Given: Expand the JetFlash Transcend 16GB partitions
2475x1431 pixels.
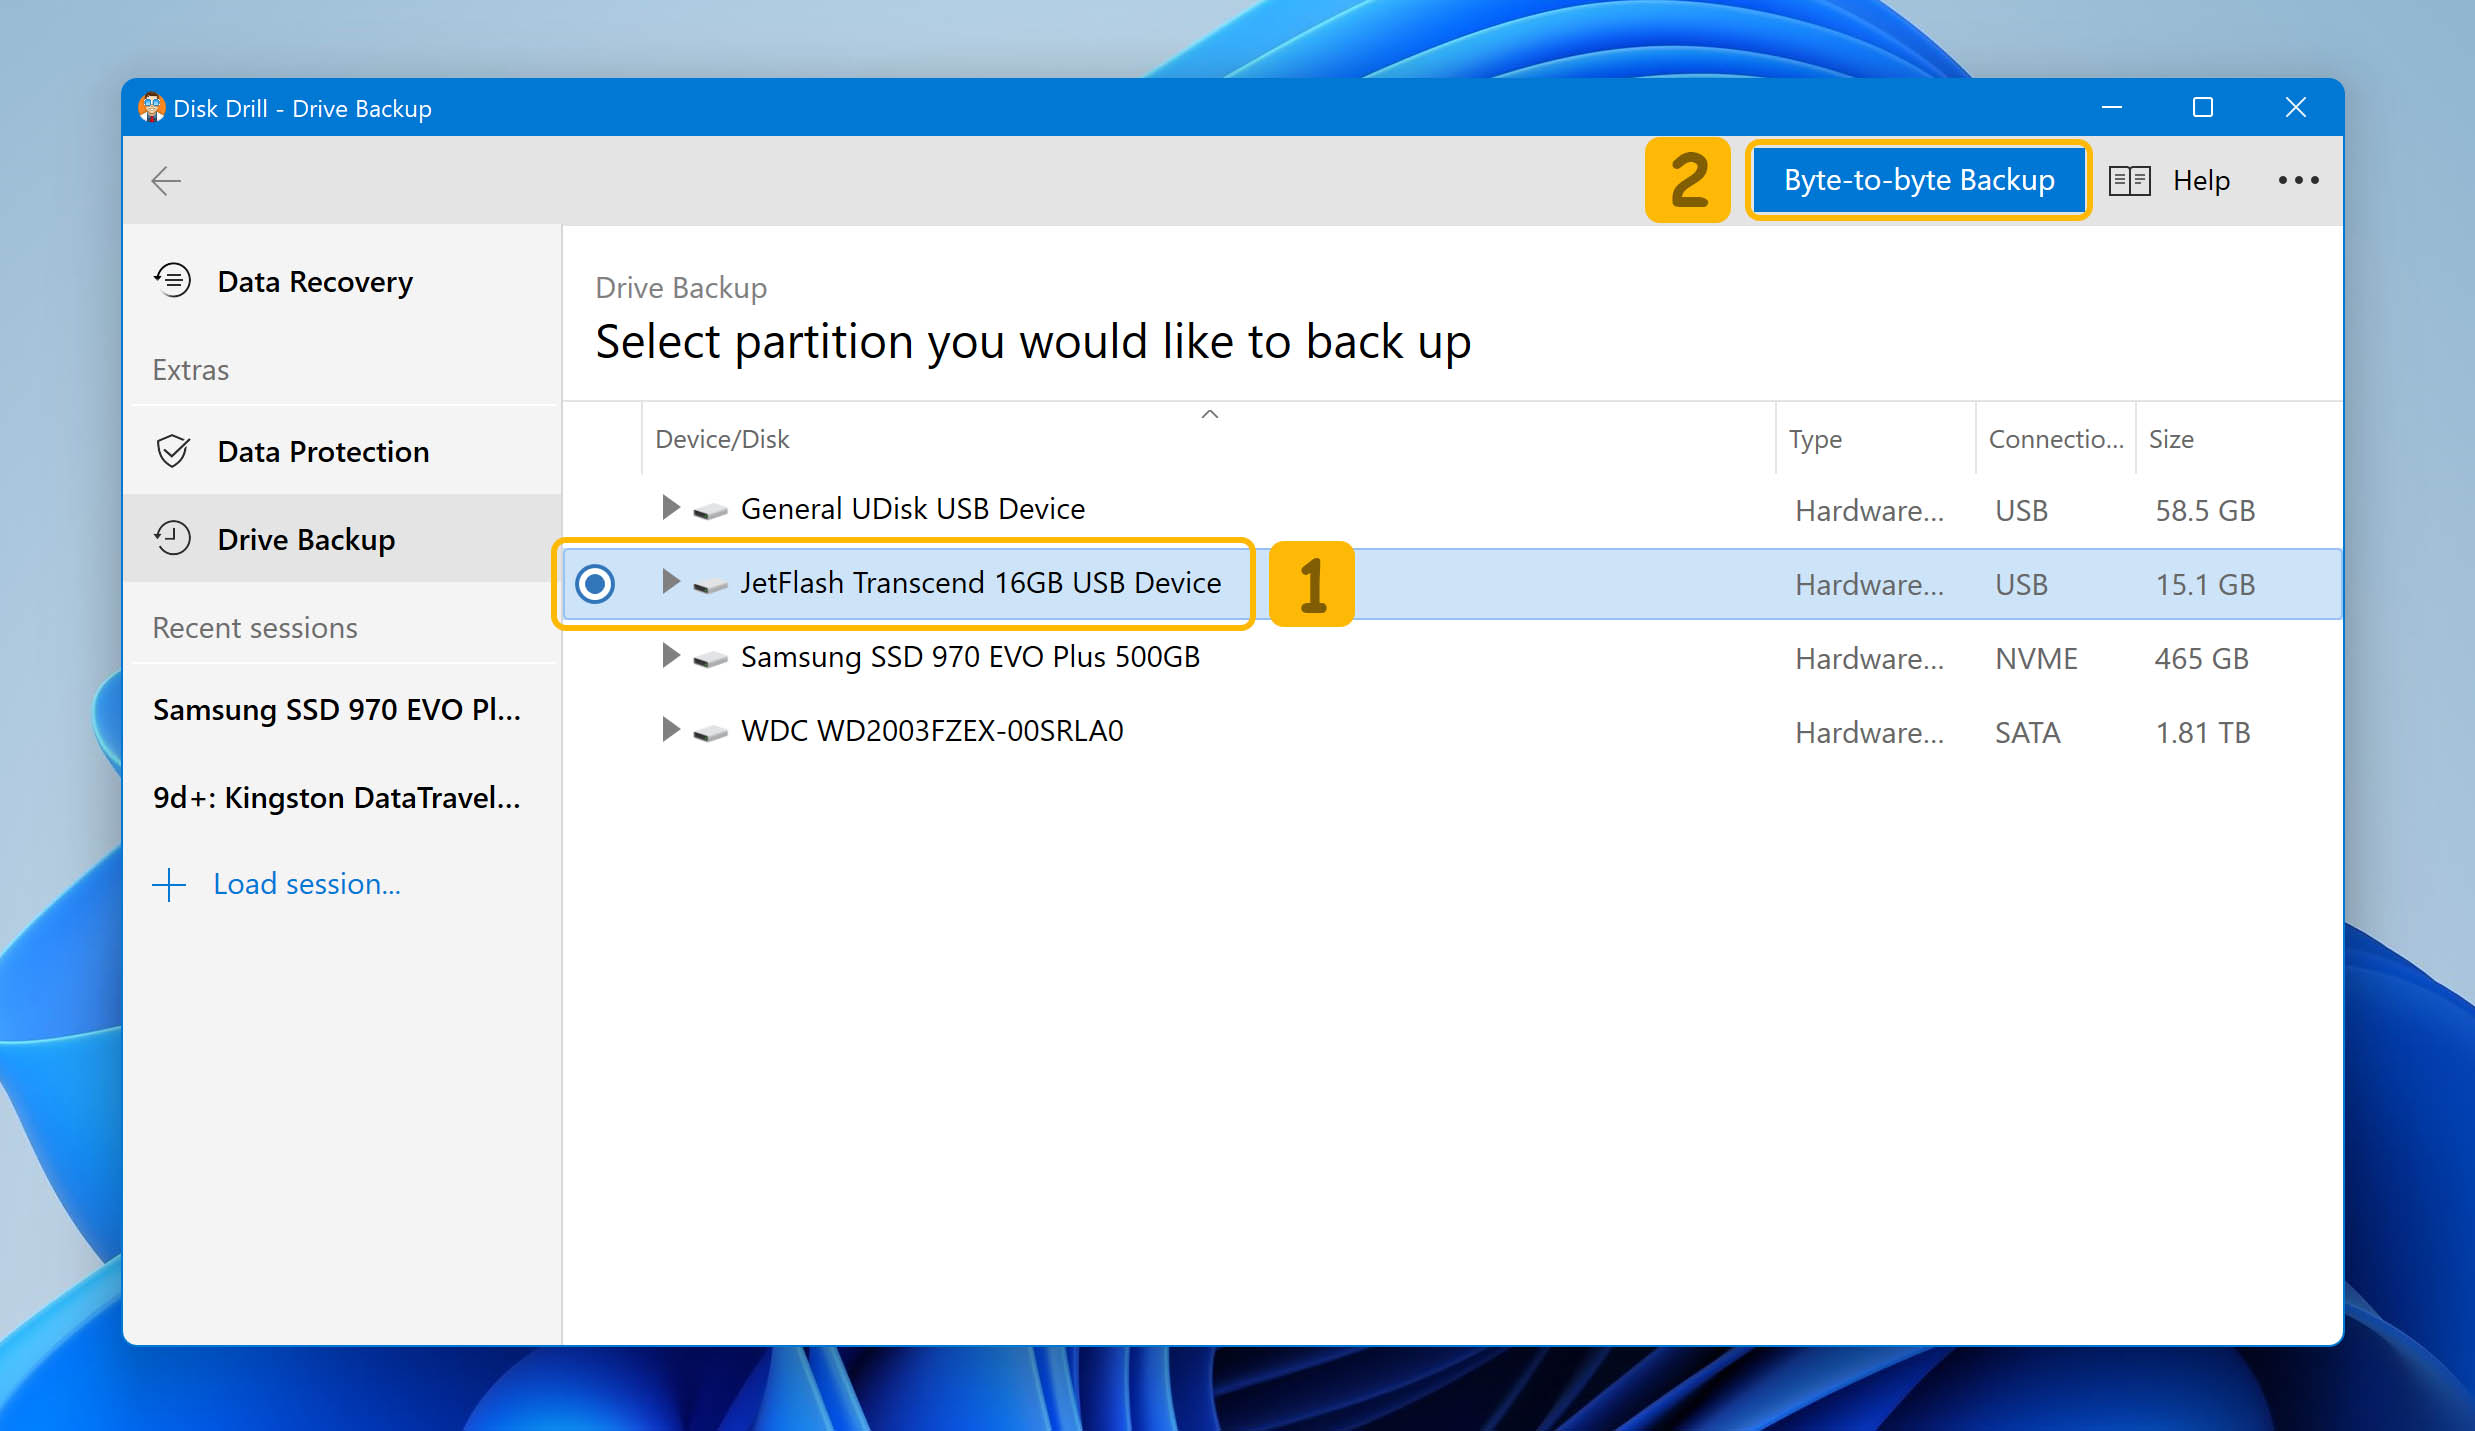Looking at the screenshot, I should click(671, 582).
